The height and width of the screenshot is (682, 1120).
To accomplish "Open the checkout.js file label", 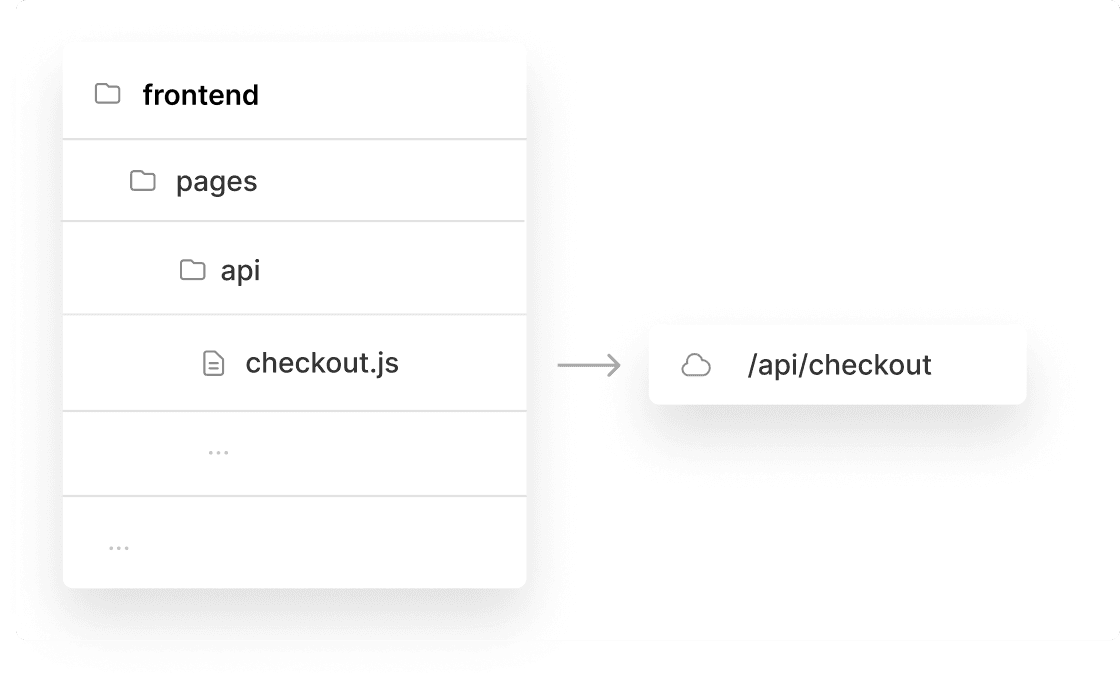I will tap(322, 363).
